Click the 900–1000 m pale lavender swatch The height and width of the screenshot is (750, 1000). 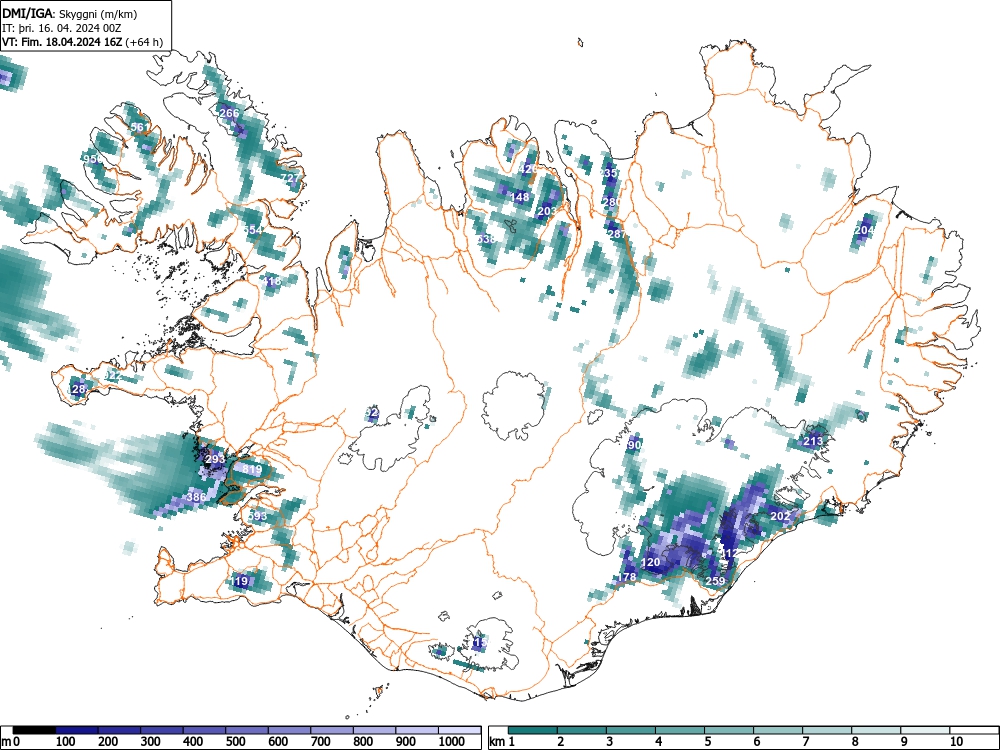pyautogui.click(x=417, y=730)
